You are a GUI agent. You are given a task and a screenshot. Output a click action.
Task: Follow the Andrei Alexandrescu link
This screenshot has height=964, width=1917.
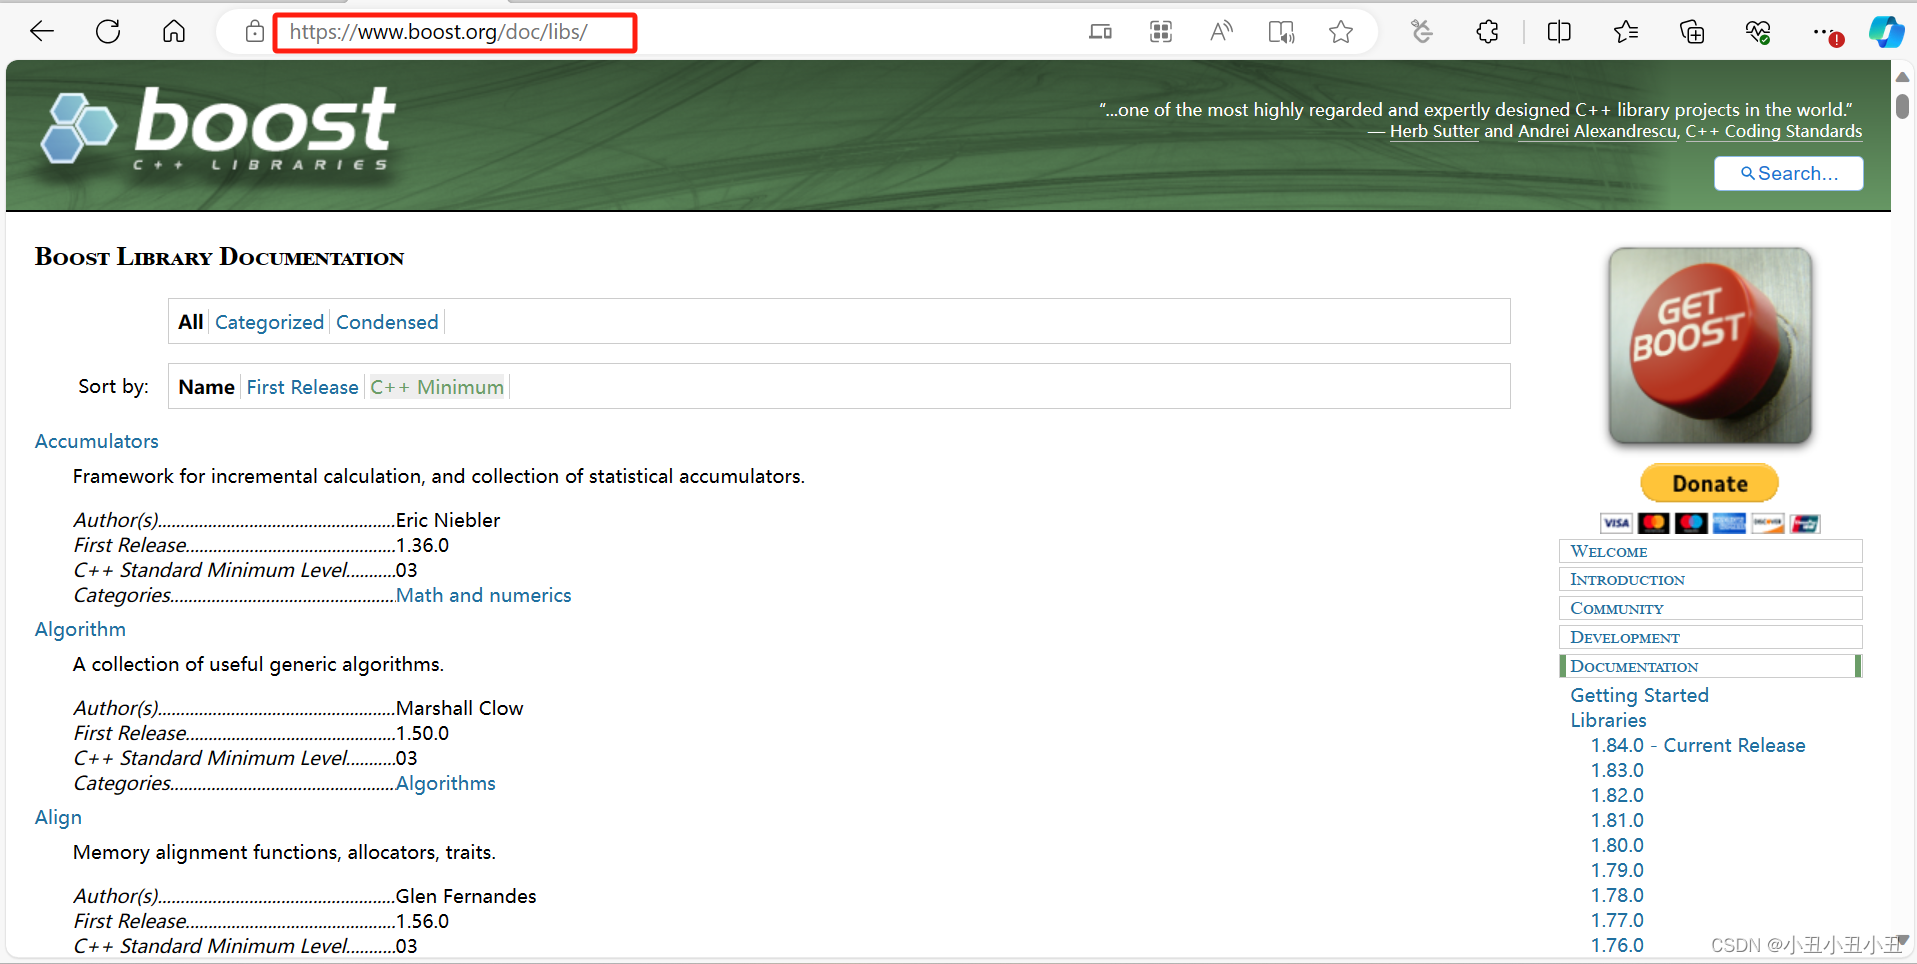coord(1597,131)
